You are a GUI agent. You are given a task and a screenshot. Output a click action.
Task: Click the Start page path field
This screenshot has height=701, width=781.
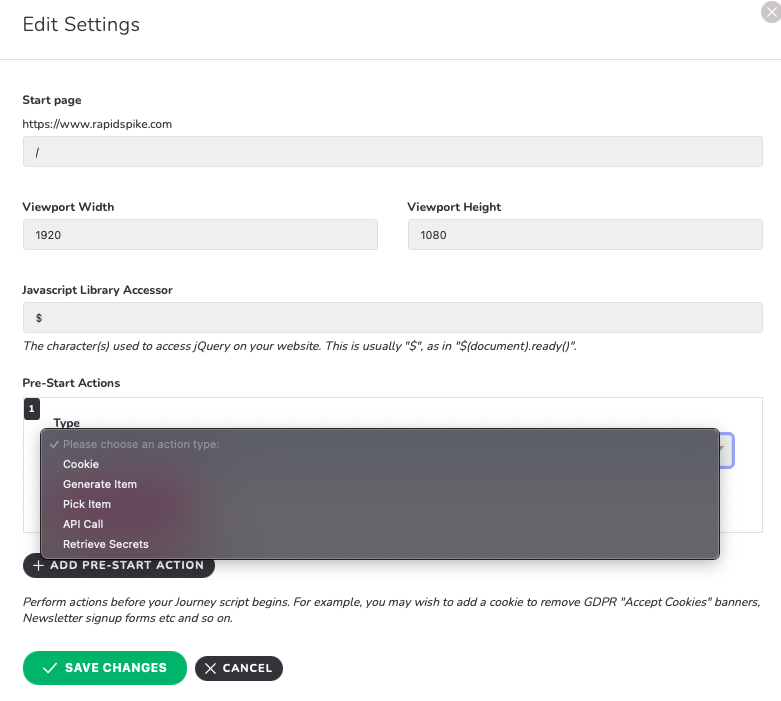392,151
